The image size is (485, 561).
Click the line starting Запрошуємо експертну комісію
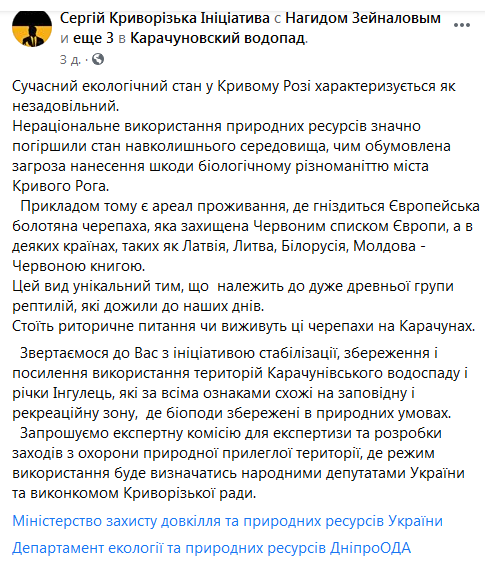[231, 433]
